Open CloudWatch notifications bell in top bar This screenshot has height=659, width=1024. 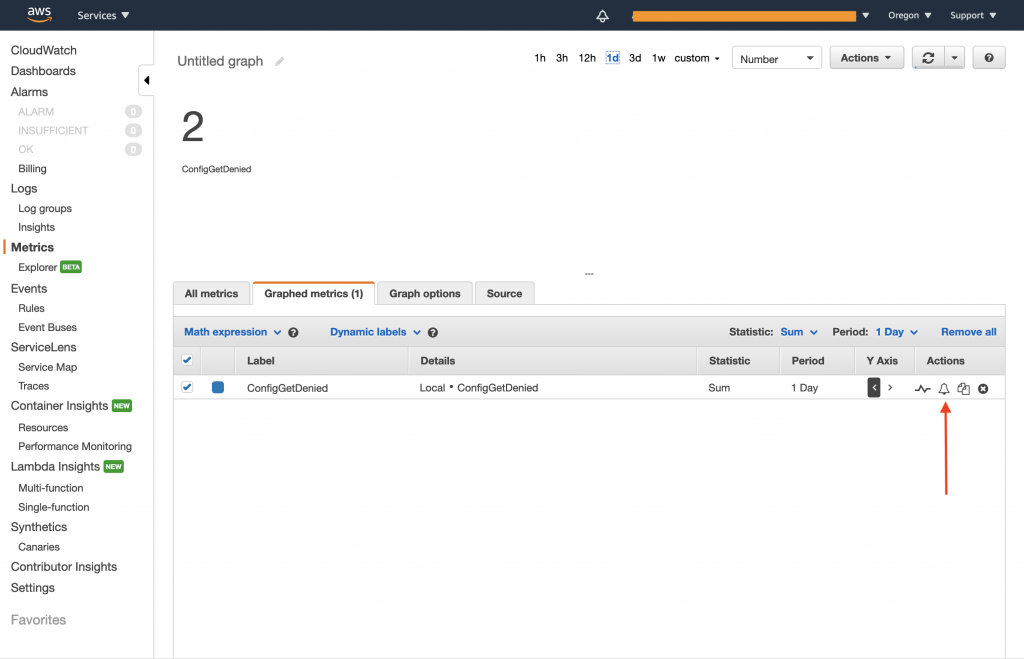pyautogui.click(x=601, y=15)
